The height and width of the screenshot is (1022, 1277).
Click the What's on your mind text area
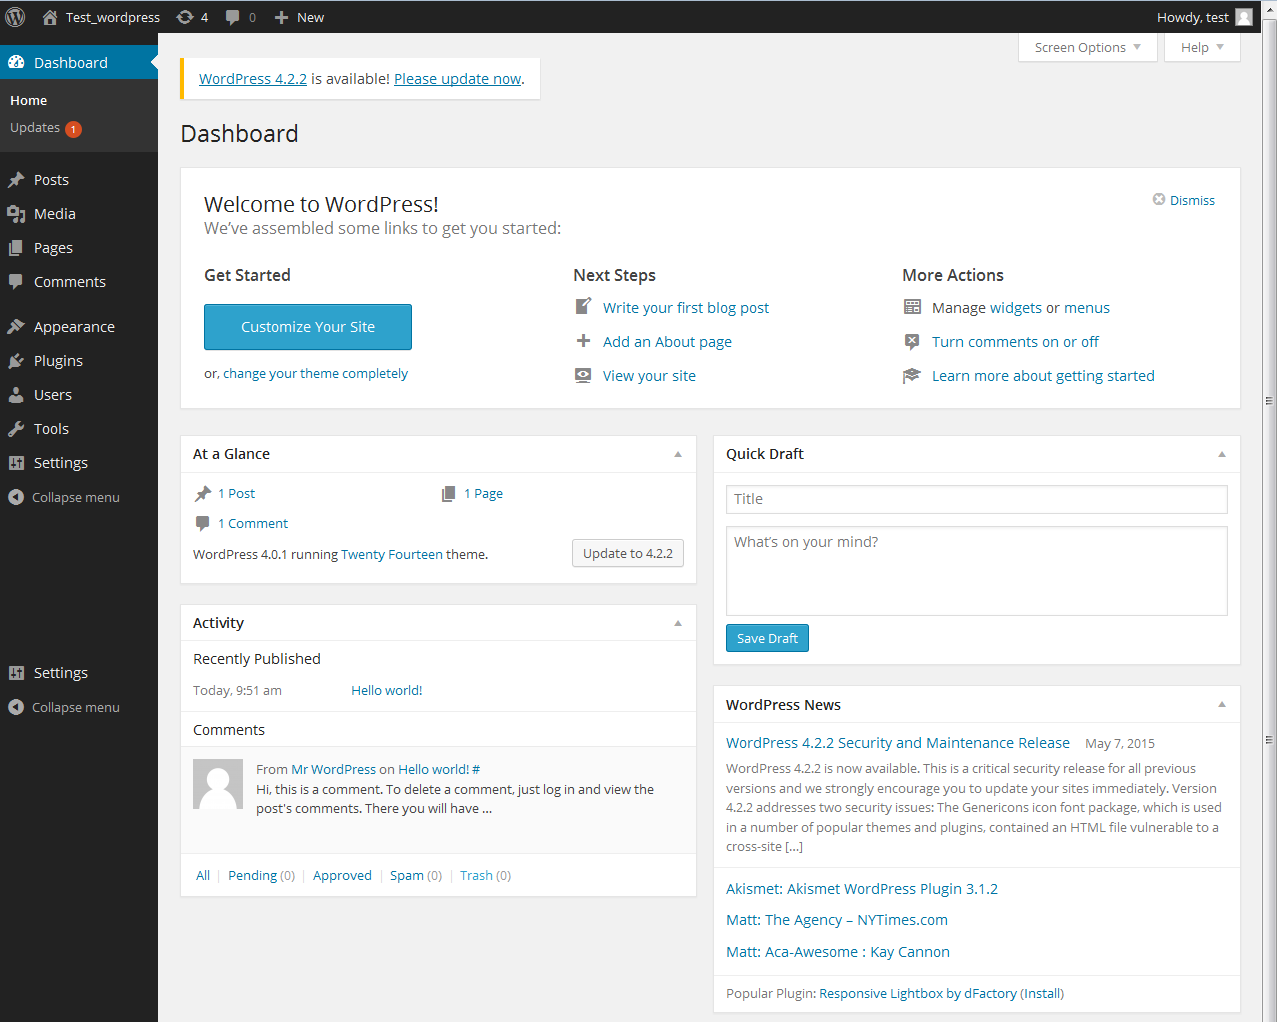(977, 571)
